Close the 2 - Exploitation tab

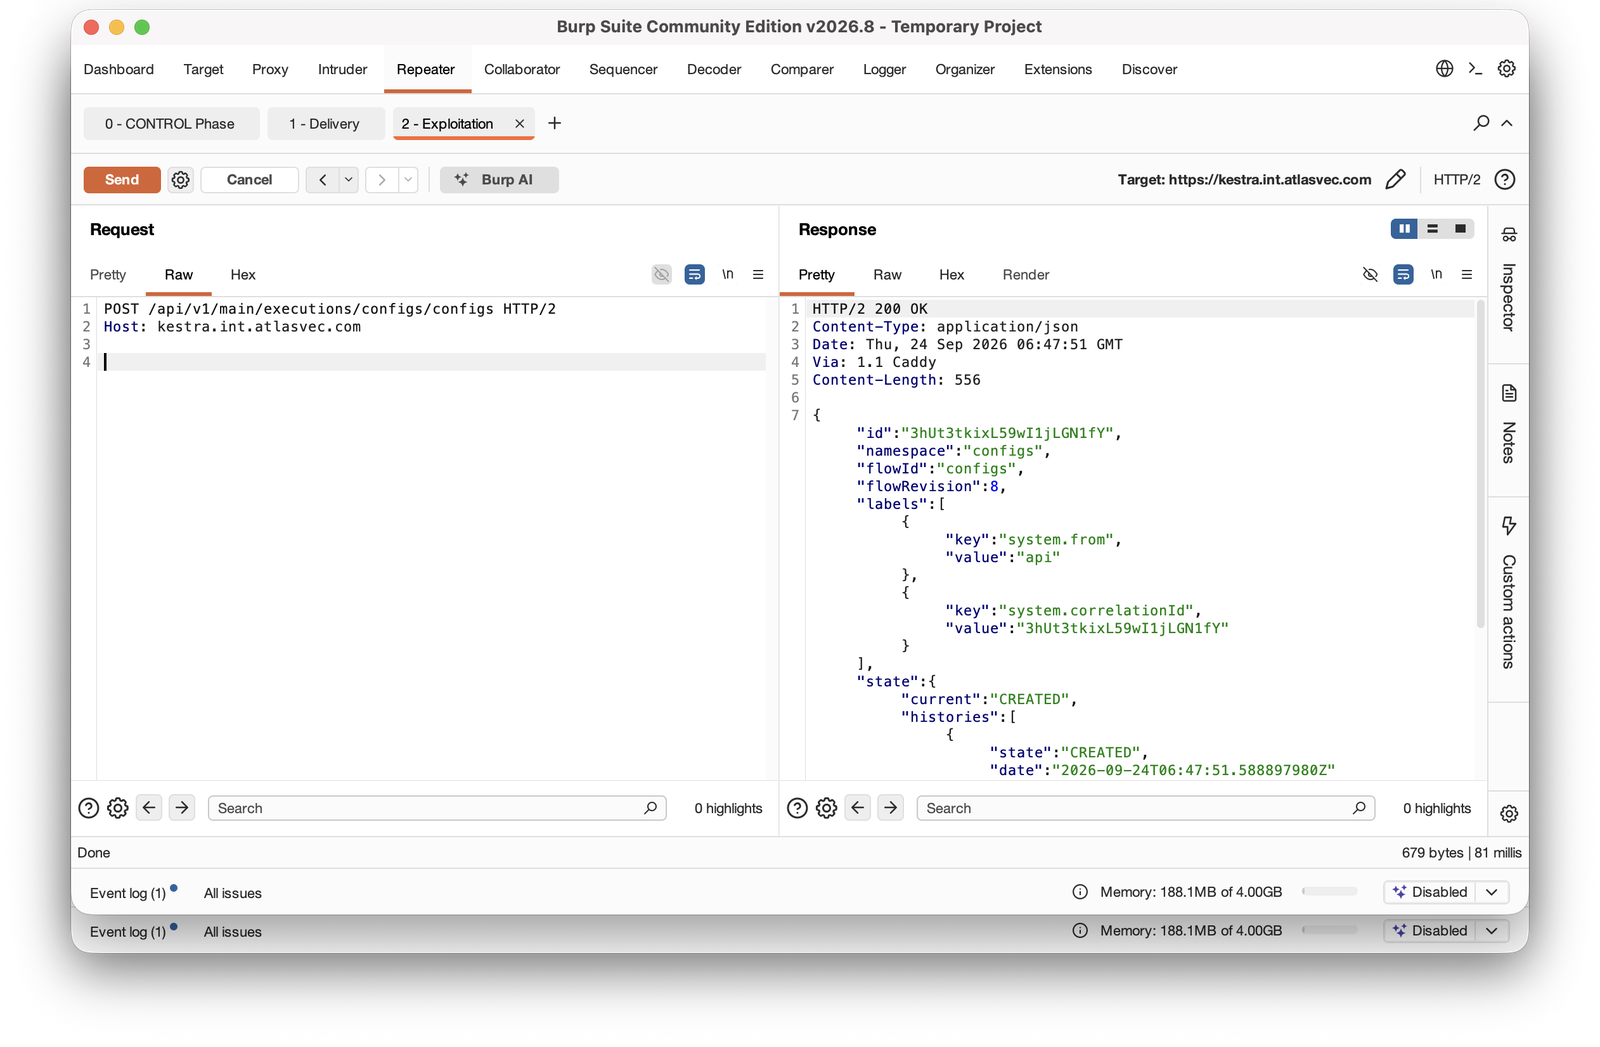[x=519, y=124]
